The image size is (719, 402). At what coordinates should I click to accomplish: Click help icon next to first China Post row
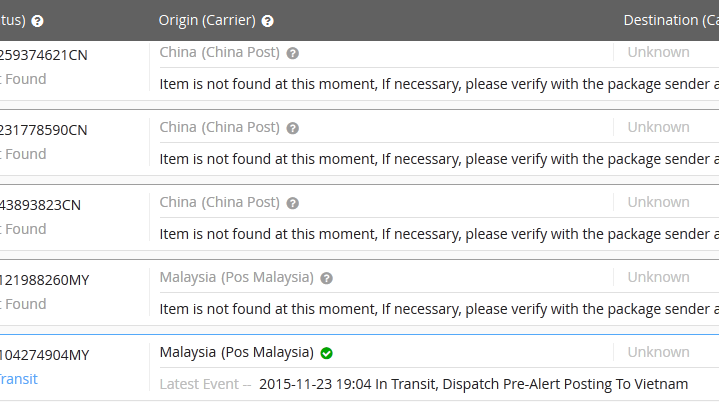pos(293,53)
